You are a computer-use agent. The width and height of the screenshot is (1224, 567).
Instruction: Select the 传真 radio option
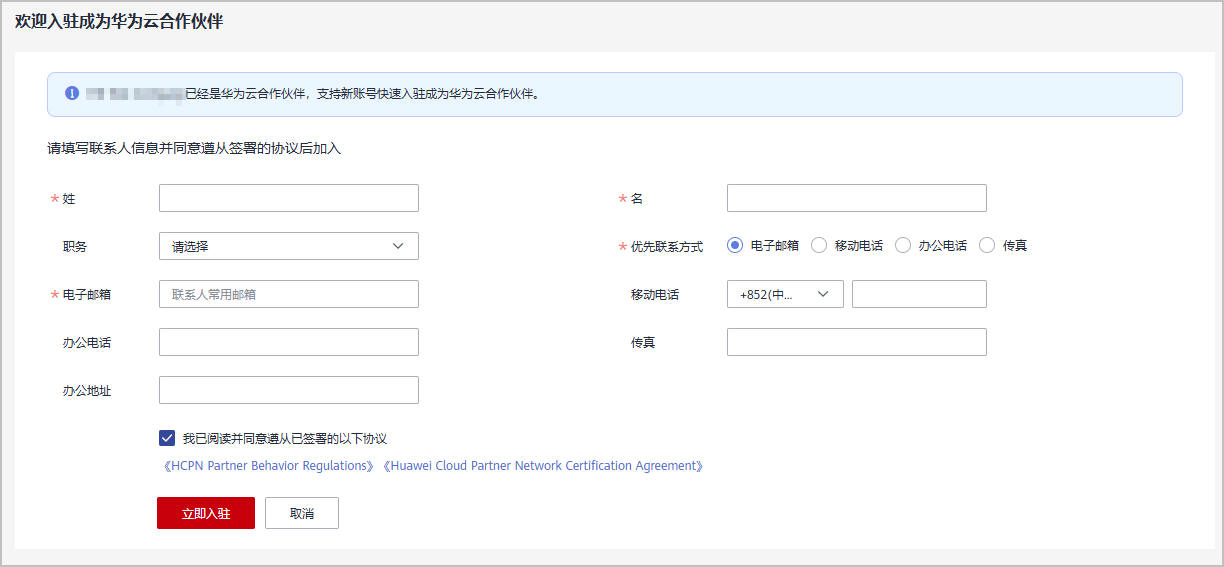(987, 245)
